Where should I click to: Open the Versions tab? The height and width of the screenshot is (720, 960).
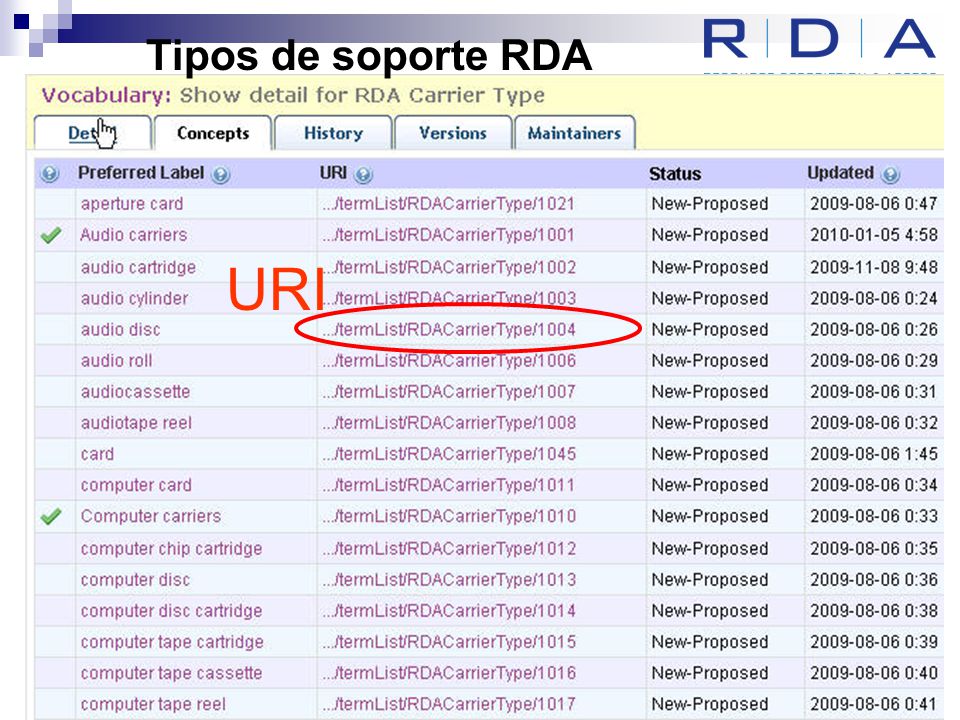453,133
